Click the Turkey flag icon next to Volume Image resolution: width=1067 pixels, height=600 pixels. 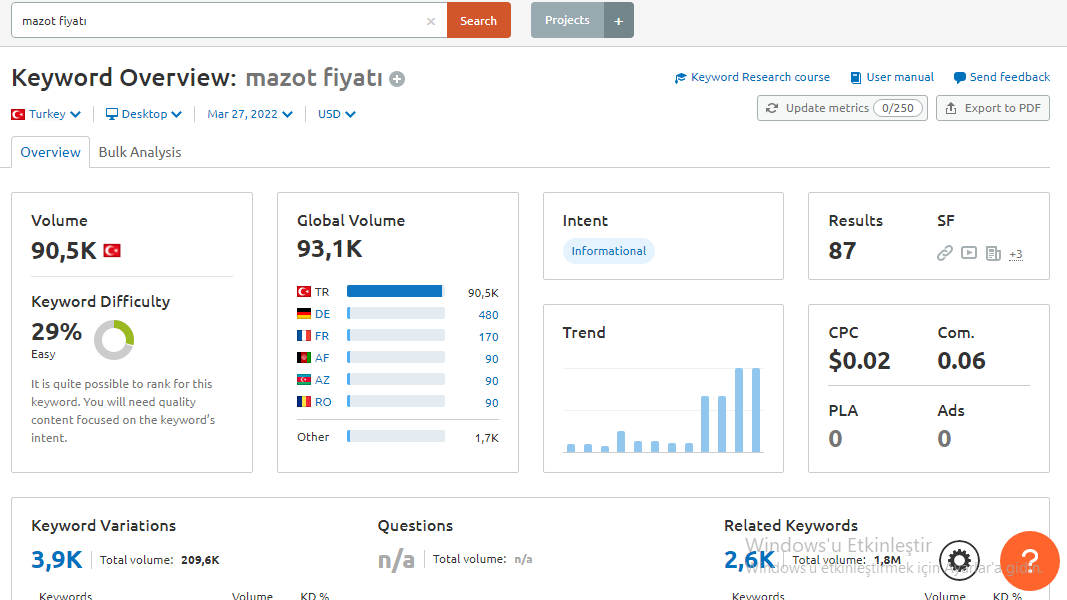(x=112, y=251)
